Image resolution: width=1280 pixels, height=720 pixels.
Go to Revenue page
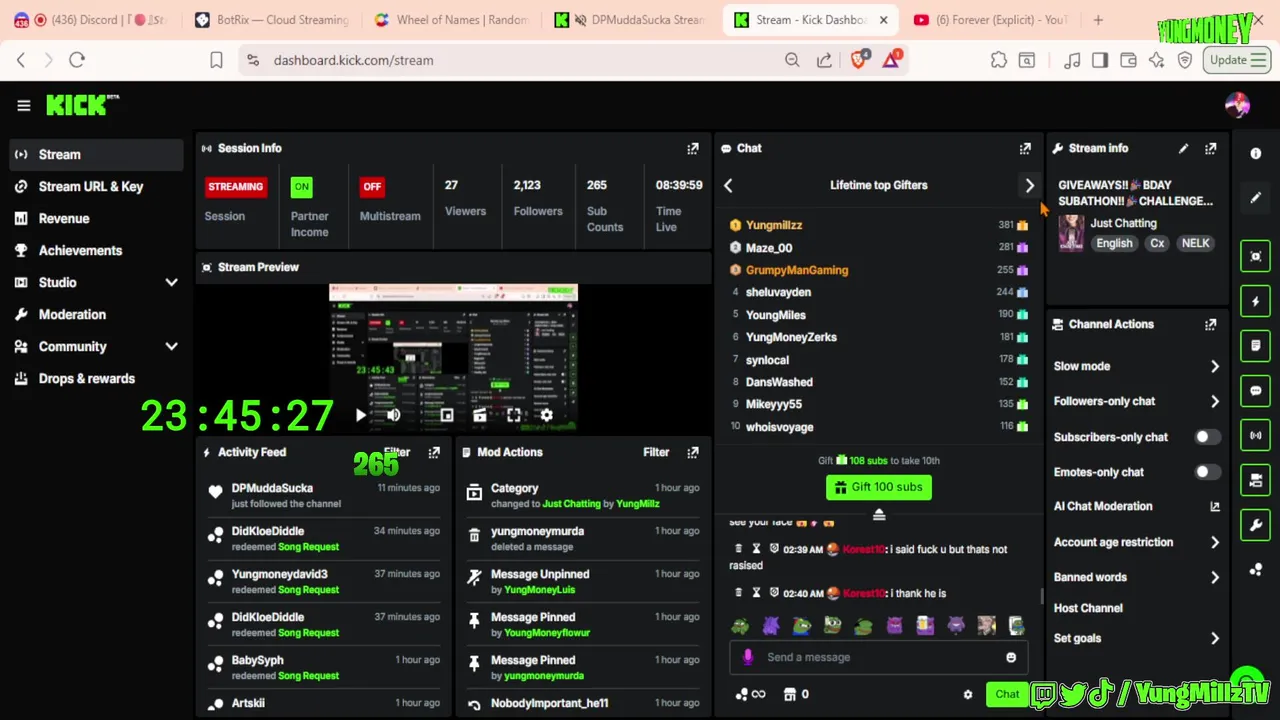[96, 218]
